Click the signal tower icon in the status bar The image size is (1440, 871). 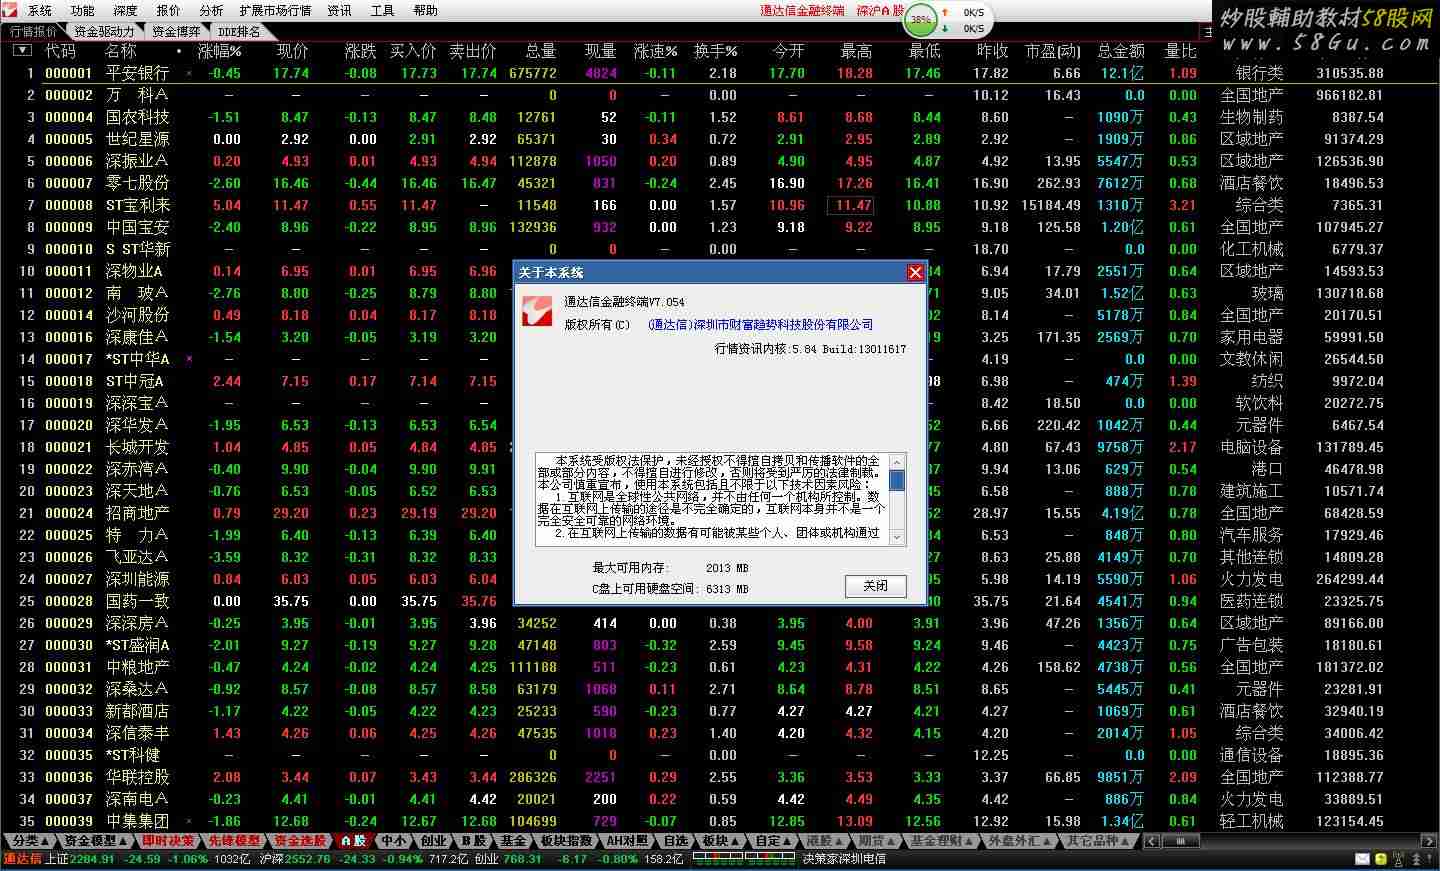pos(1397,859)
